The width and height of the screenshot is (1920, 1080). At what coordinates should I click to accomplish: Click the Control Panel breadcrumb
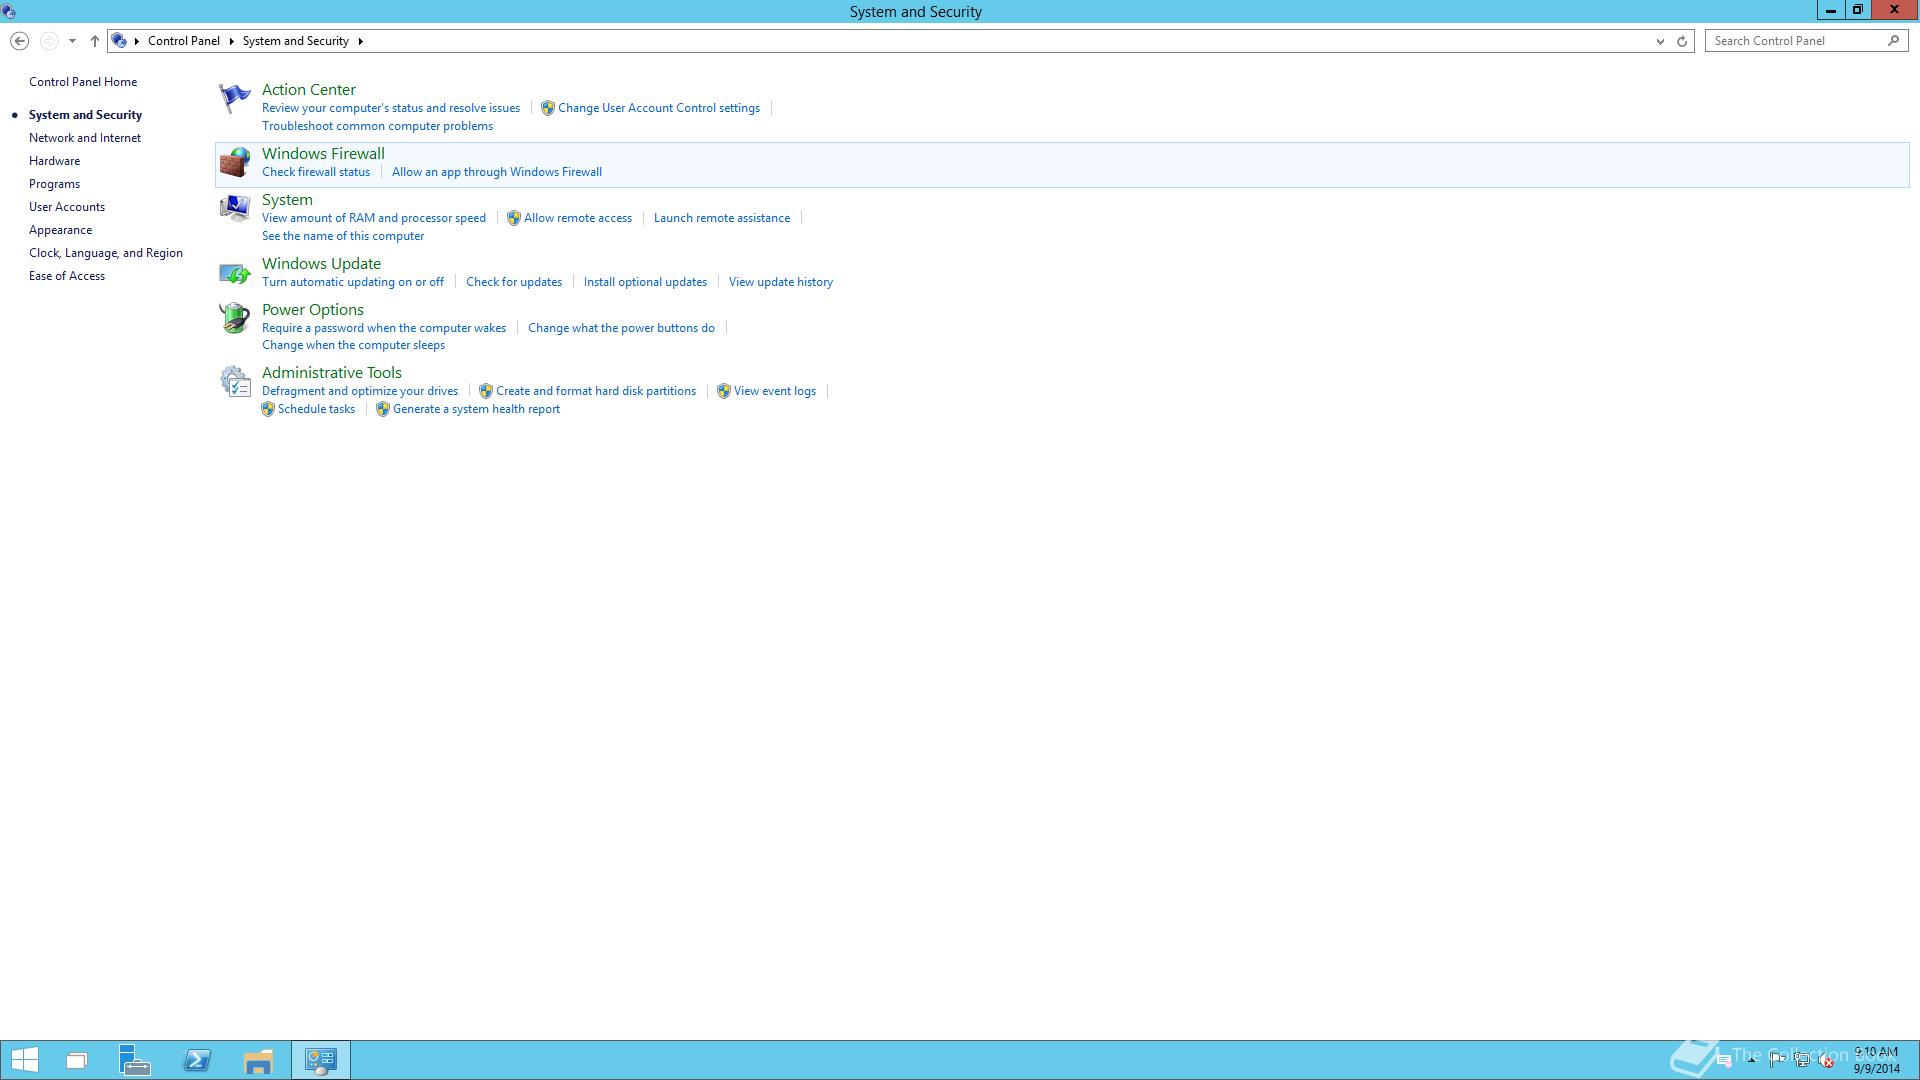[x=184, y=41]
